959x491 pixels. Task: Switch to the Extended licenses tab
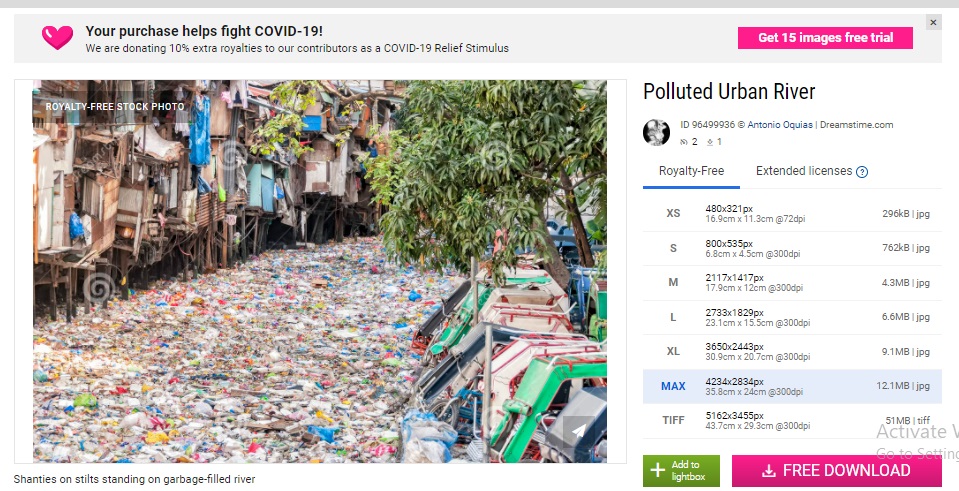(804, 171)
